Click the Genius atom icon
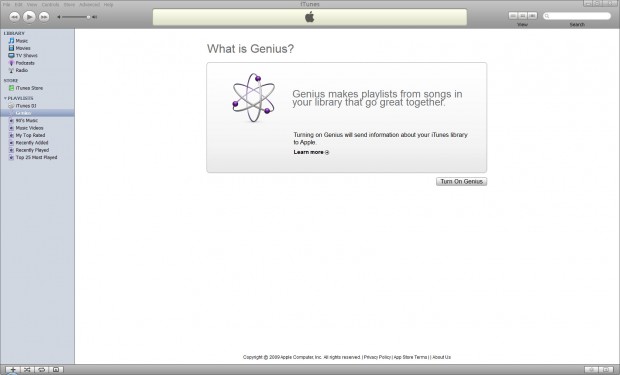The height and width of the screenshot is (375, 620). click(x=253, y=97)
